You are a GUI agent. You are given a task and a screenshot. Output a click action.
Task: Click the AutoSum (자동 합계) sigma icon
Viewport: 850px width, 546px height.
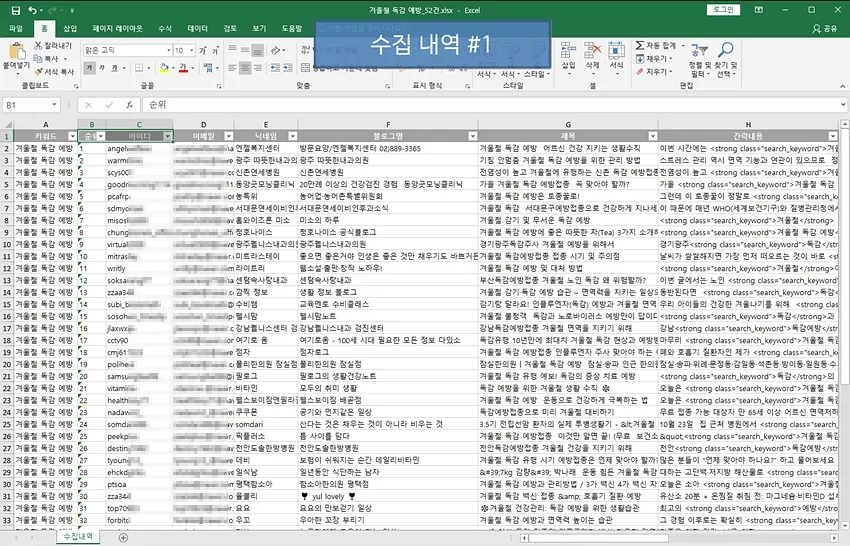[x=640, y=46]
